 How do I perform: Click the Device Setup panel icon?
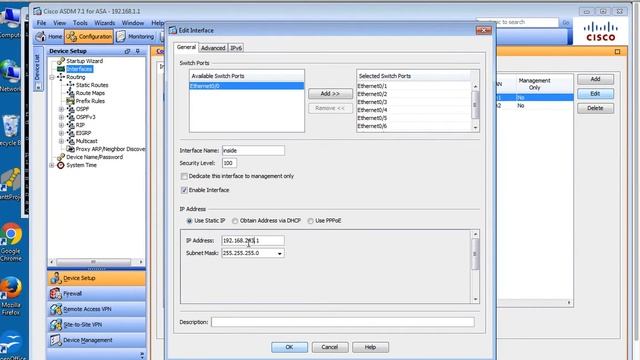coord(56,278)
